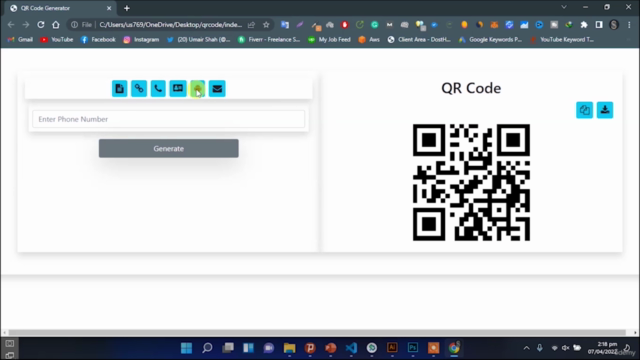The width and height of the screenshot is (640, 360).
Task: Navigate back in browser history
Action: tap(11, 25)
